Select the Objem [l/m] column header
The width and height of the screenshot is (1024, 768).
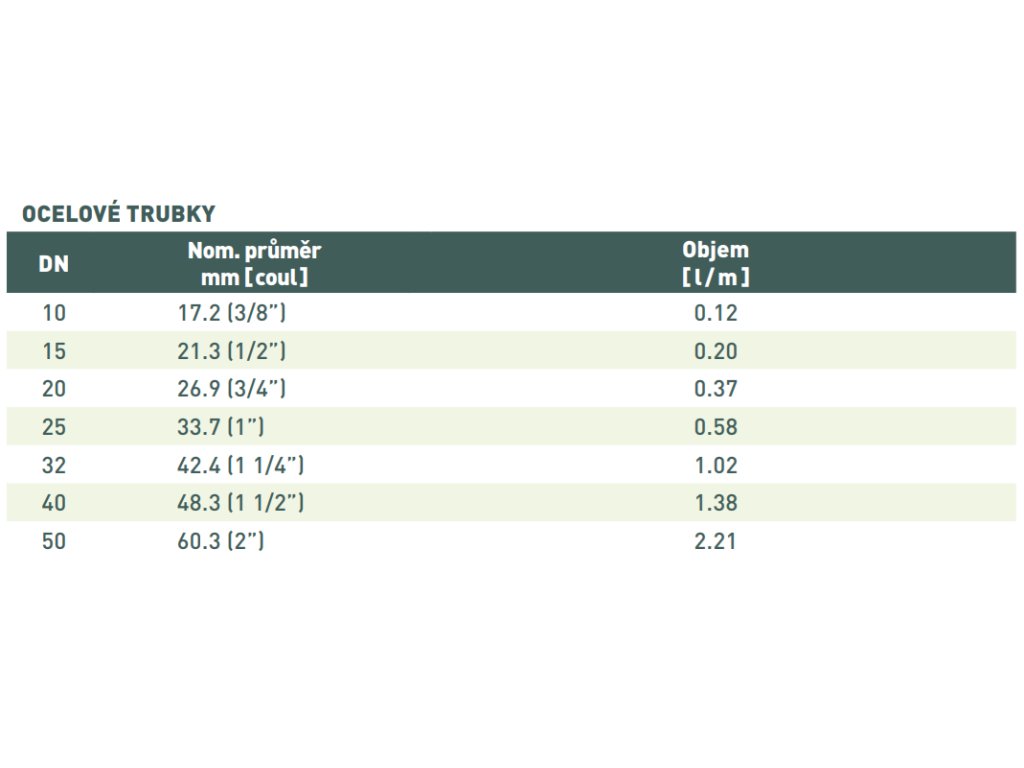coord(715,264)
